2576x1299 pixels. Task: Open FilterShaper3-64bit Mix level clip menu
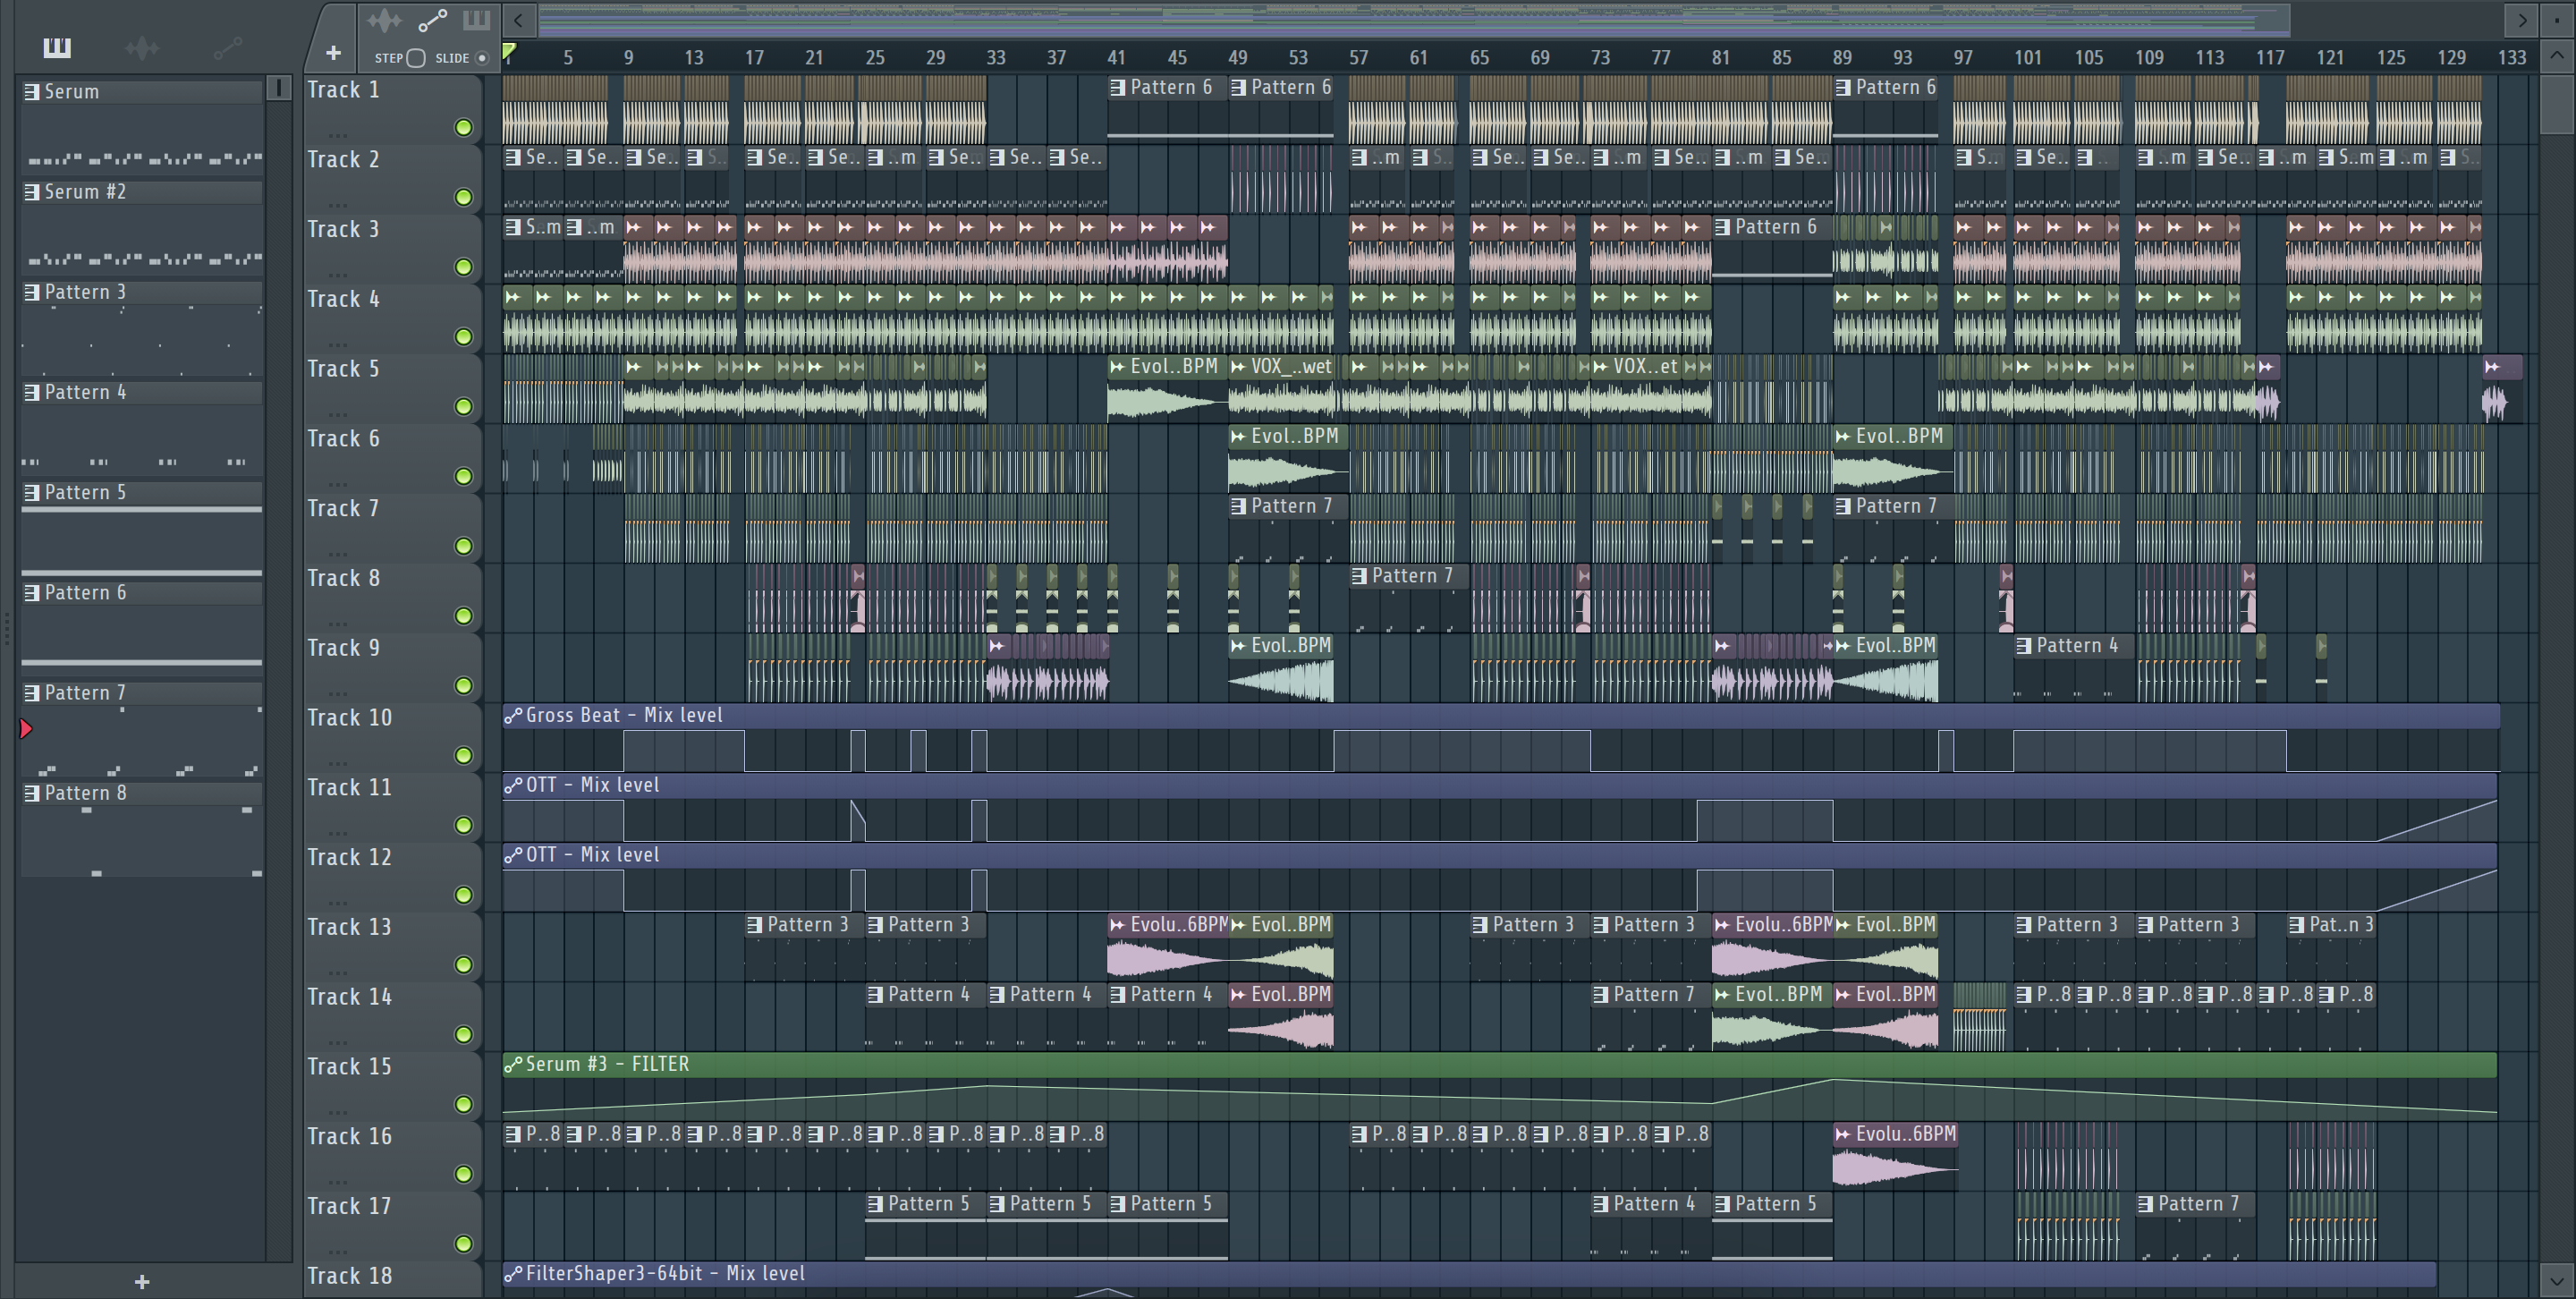pyautogui.click(x=513, y=1274)
